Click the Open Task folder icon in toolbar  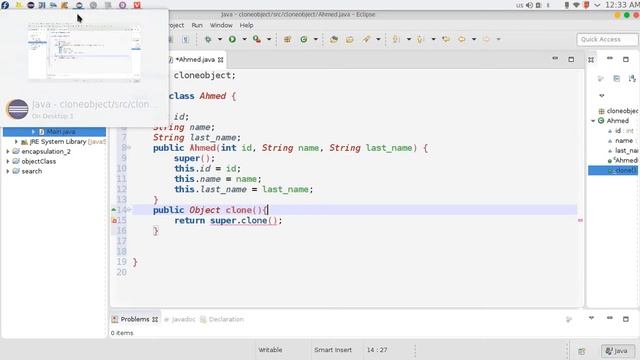(350, 39)
